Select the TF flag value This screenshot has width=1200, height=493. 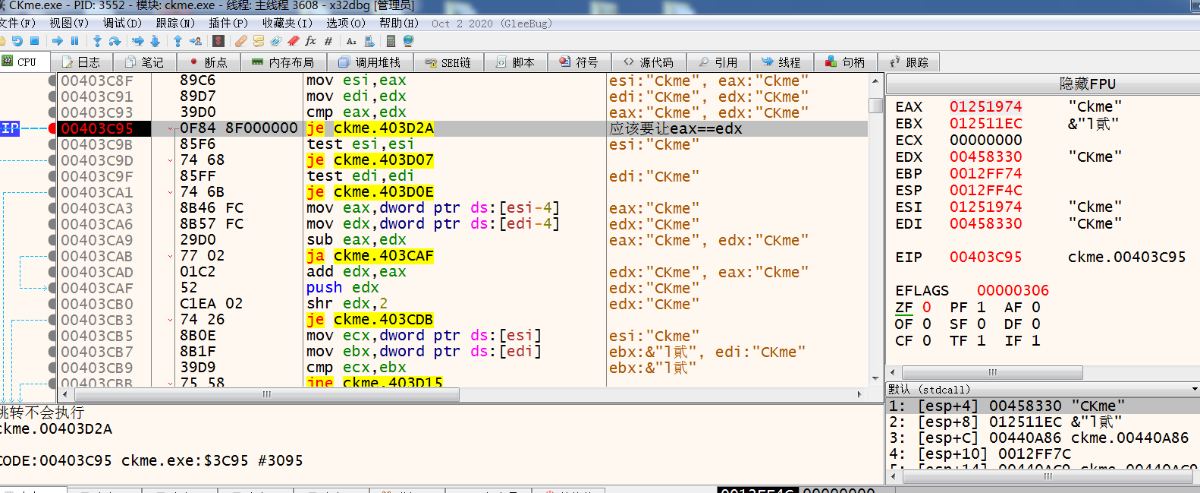coord(980,340)
